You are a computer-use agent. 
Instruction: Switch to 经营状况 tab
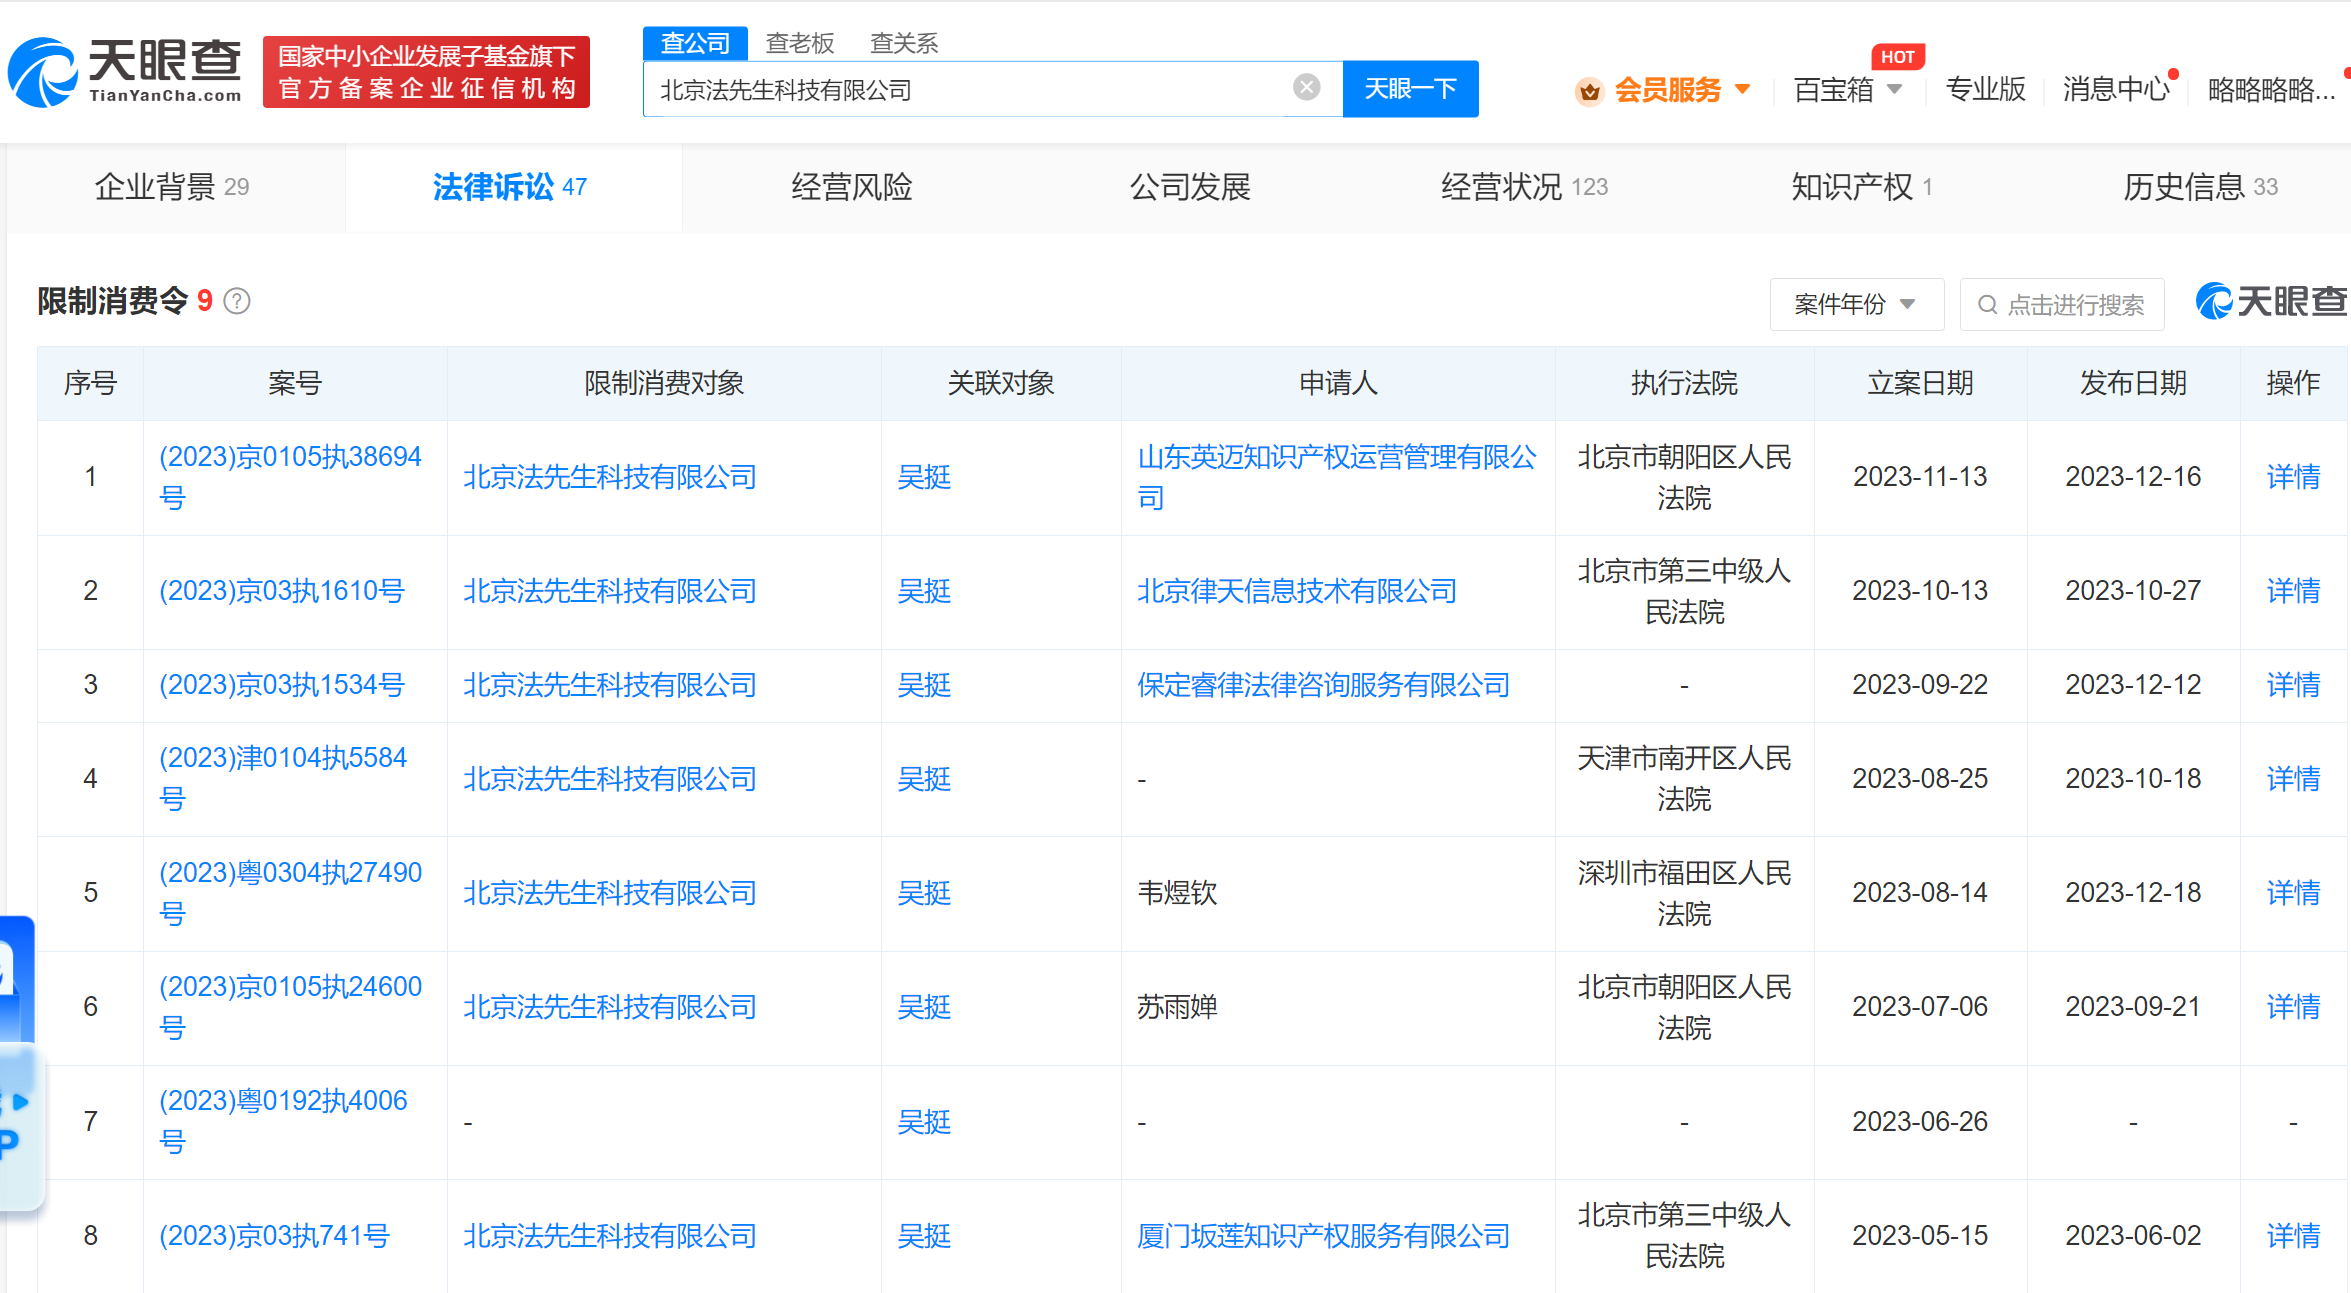1523,187
